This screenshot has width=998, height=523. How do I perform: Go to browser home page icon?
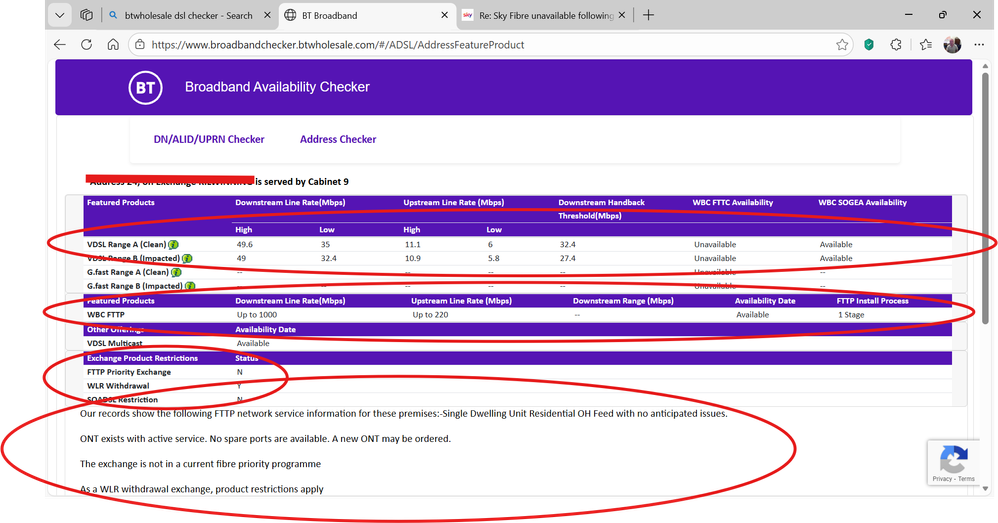point(113,45)
